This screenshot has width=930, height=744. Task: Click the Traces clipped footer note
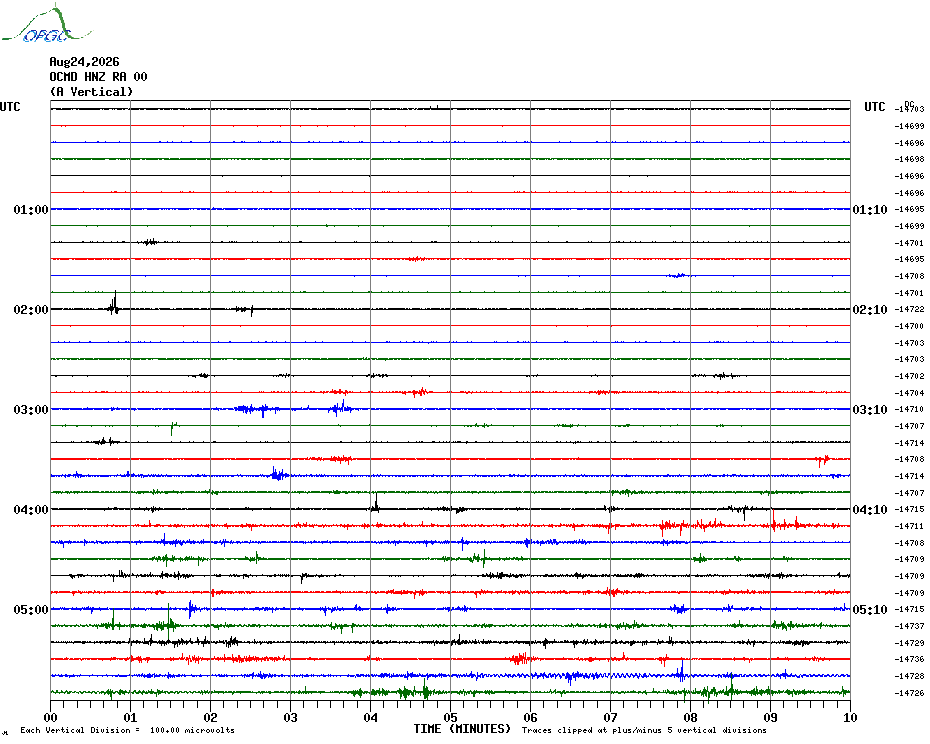tap(644, 730)
